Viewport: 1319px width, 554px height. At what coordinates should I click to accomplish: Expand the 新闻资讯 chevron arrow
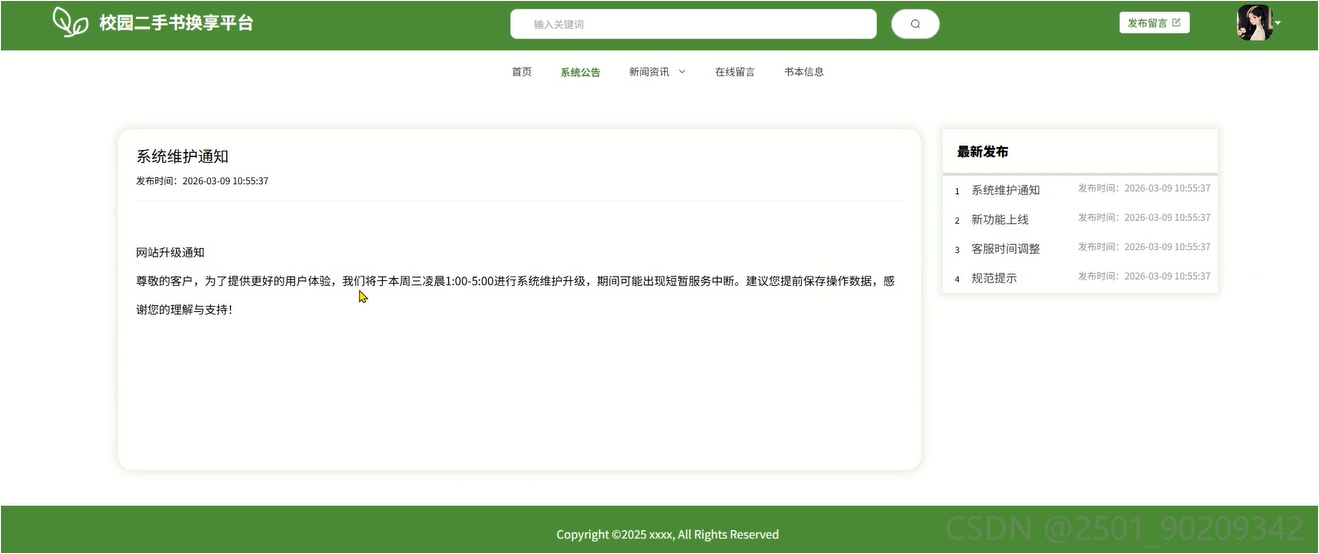[682, 72]
